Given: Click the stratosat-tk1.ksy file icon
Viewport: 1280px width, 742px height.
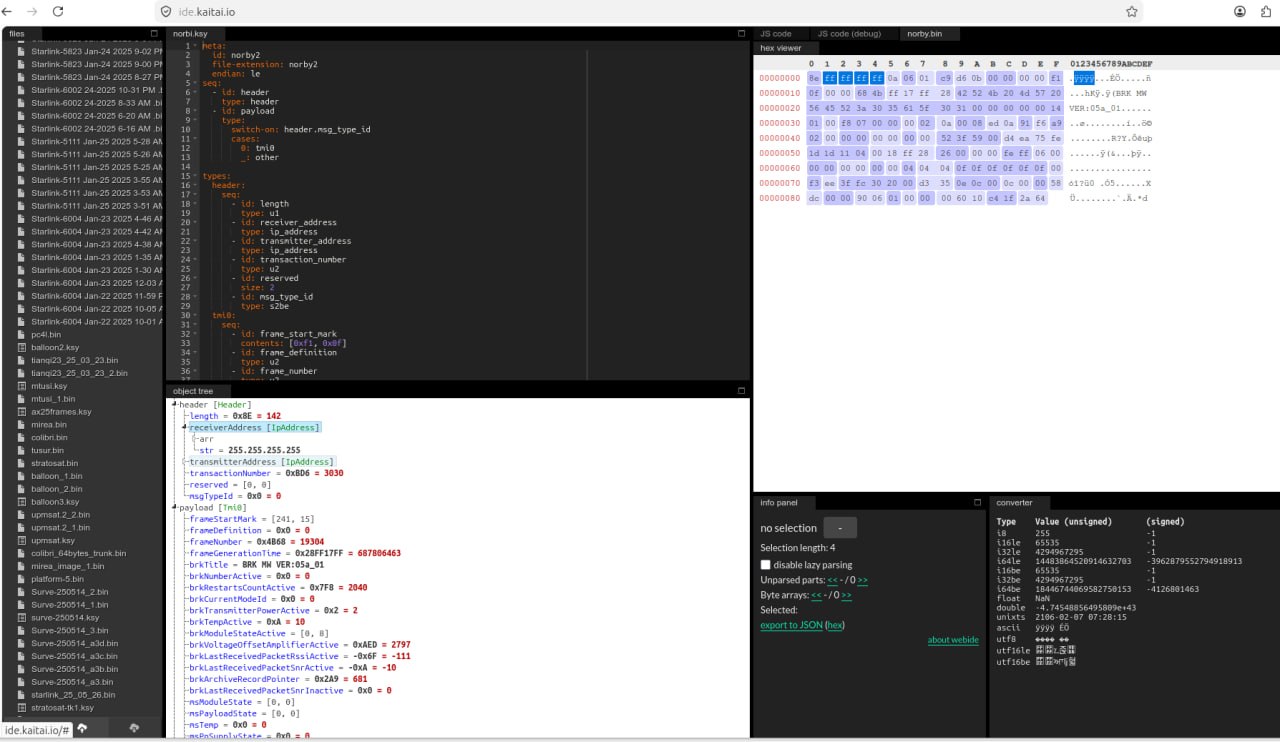Looking at the screenshot, I should pos(22,708).
